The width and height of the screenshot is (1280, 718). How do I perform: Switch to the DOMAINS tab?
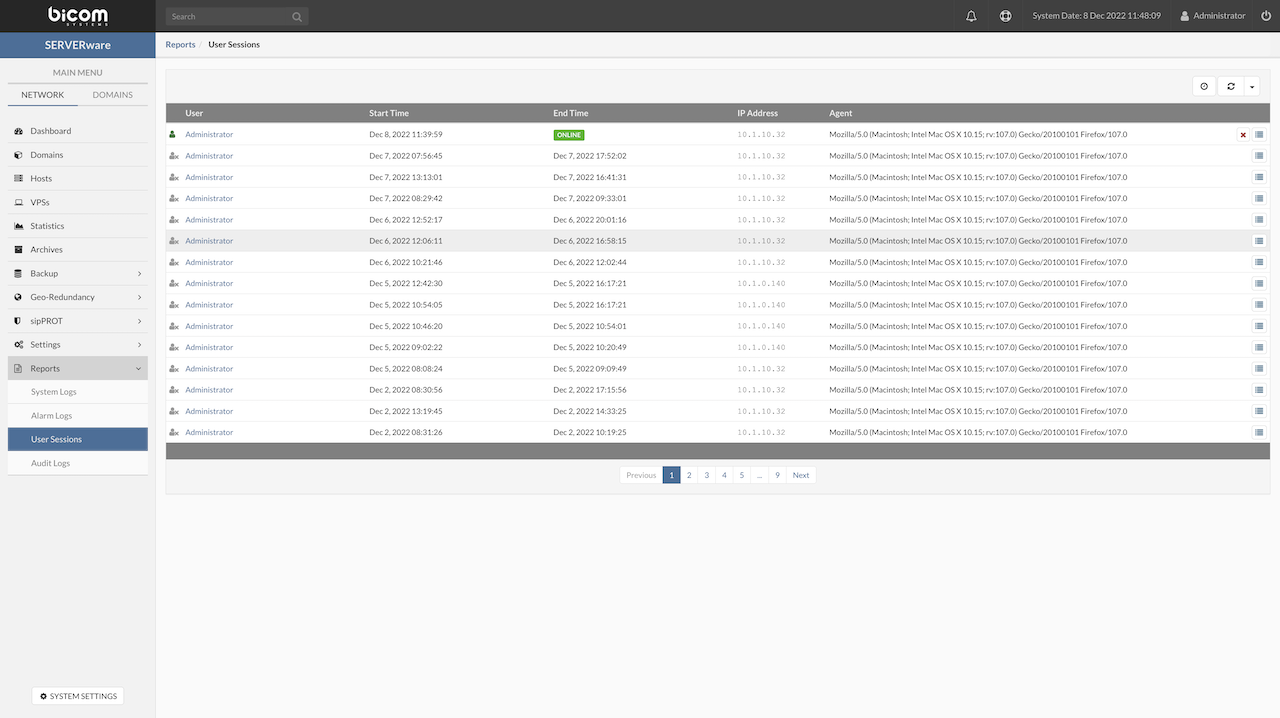(112, 95)
